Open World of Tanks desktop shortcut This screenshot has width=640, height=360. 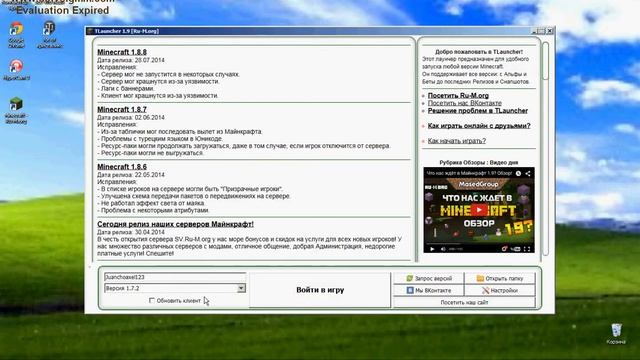(x=49, y=35)
